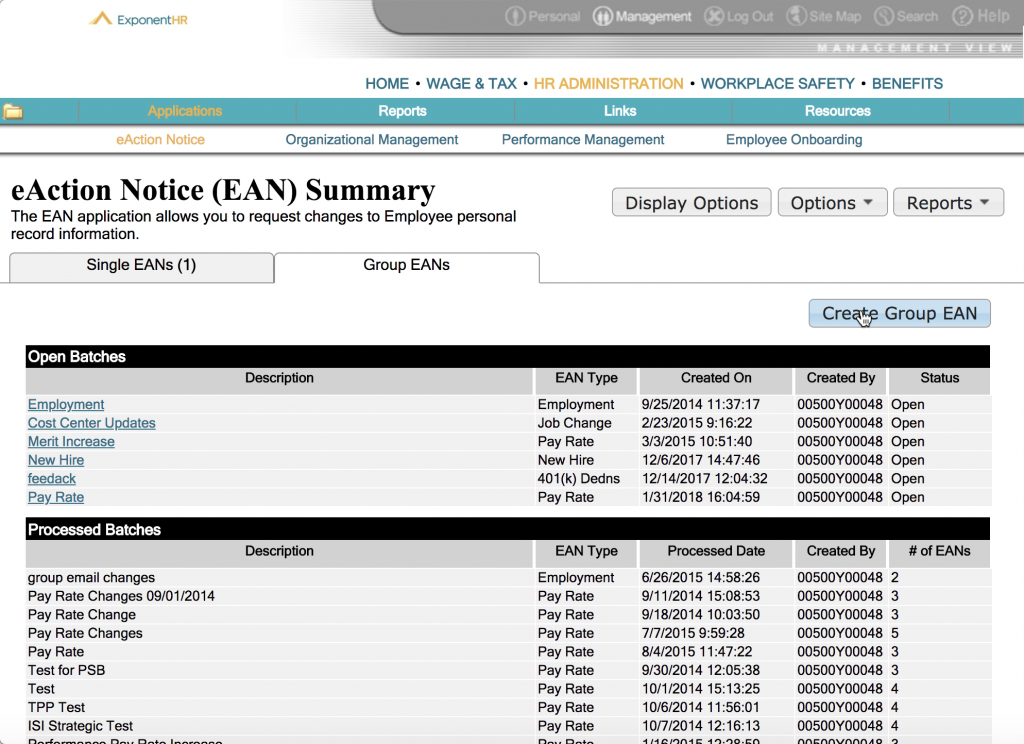
Task: Click the Log Out icon
Action: [713, 17]
